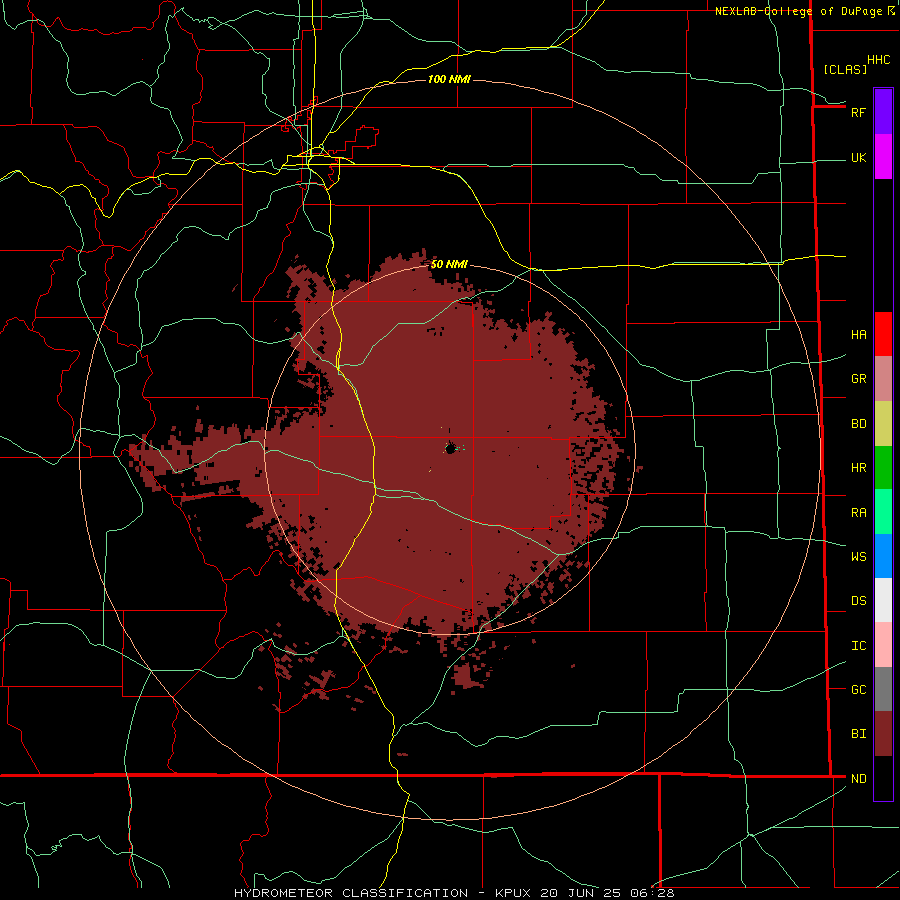Click the 'KPUX' radar site identifier

[513, 893]
